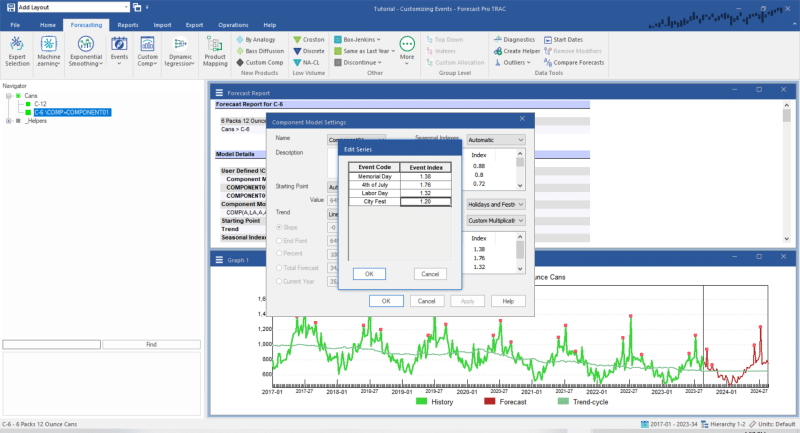
Task: Select the Bass Diffusion model
Action: coord(260,51)
